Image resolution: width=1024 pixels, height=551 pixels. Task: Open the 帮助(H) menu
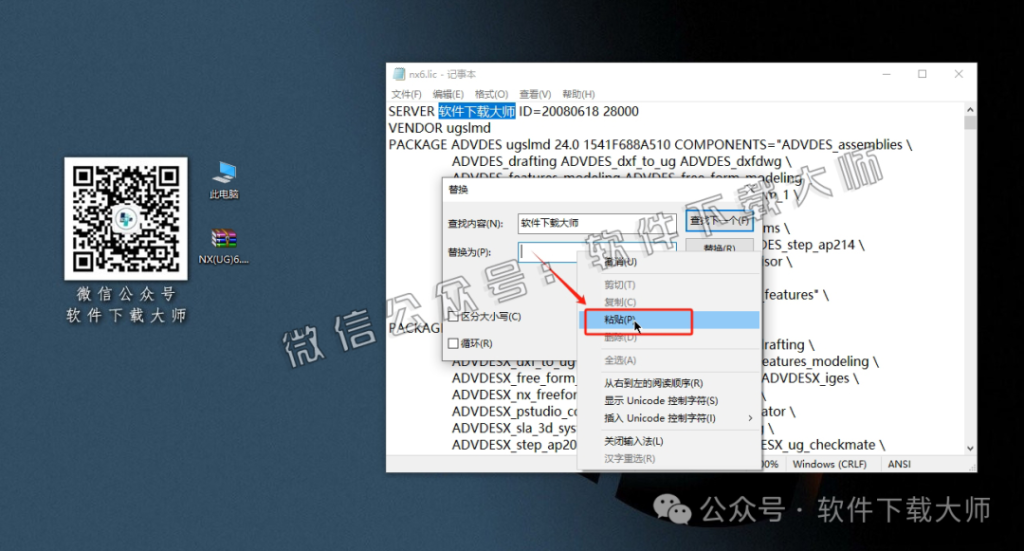pyautogui.click(x=579, y=94)
